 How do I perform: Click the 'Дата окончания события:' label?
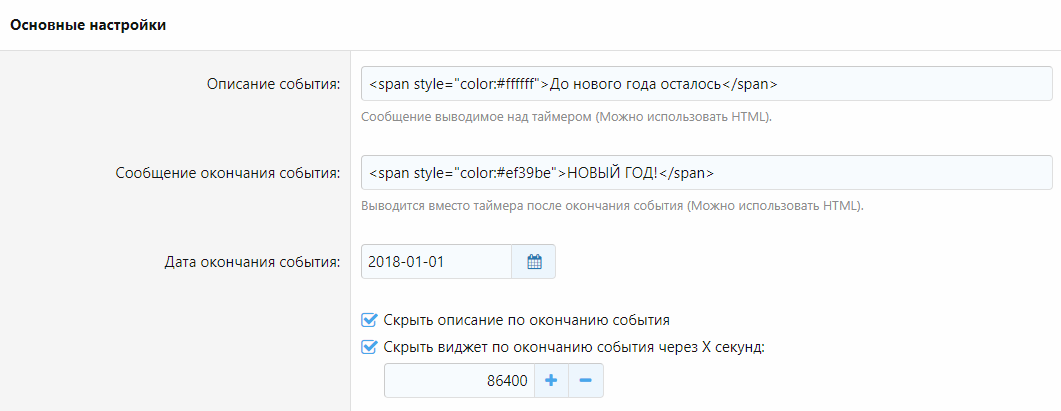coord(252,262)
